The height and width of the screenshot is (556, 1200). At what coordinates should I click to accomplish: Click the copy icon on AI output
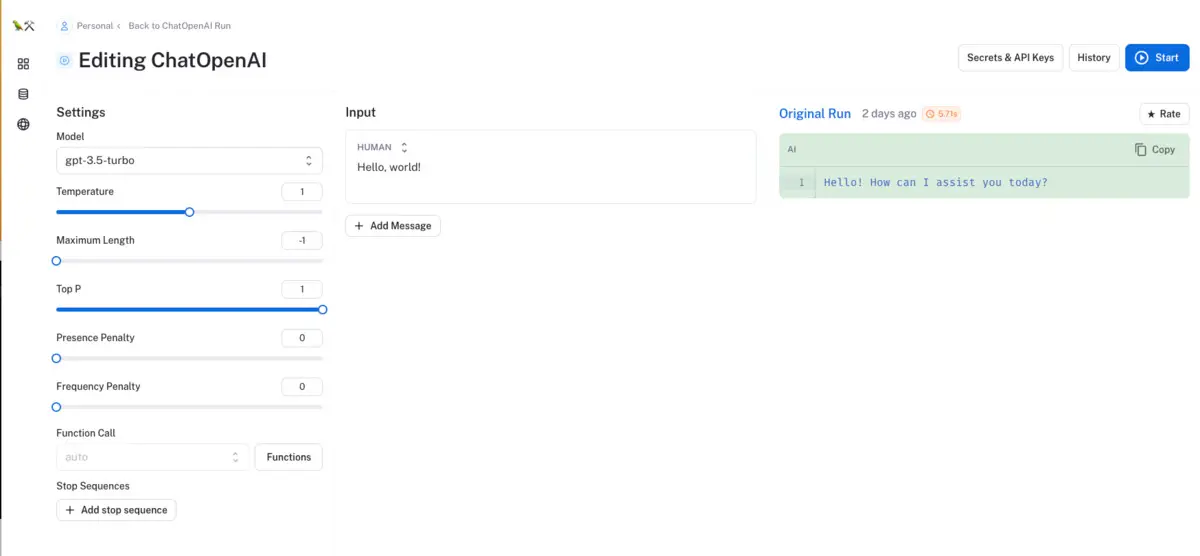[1141, 150]
